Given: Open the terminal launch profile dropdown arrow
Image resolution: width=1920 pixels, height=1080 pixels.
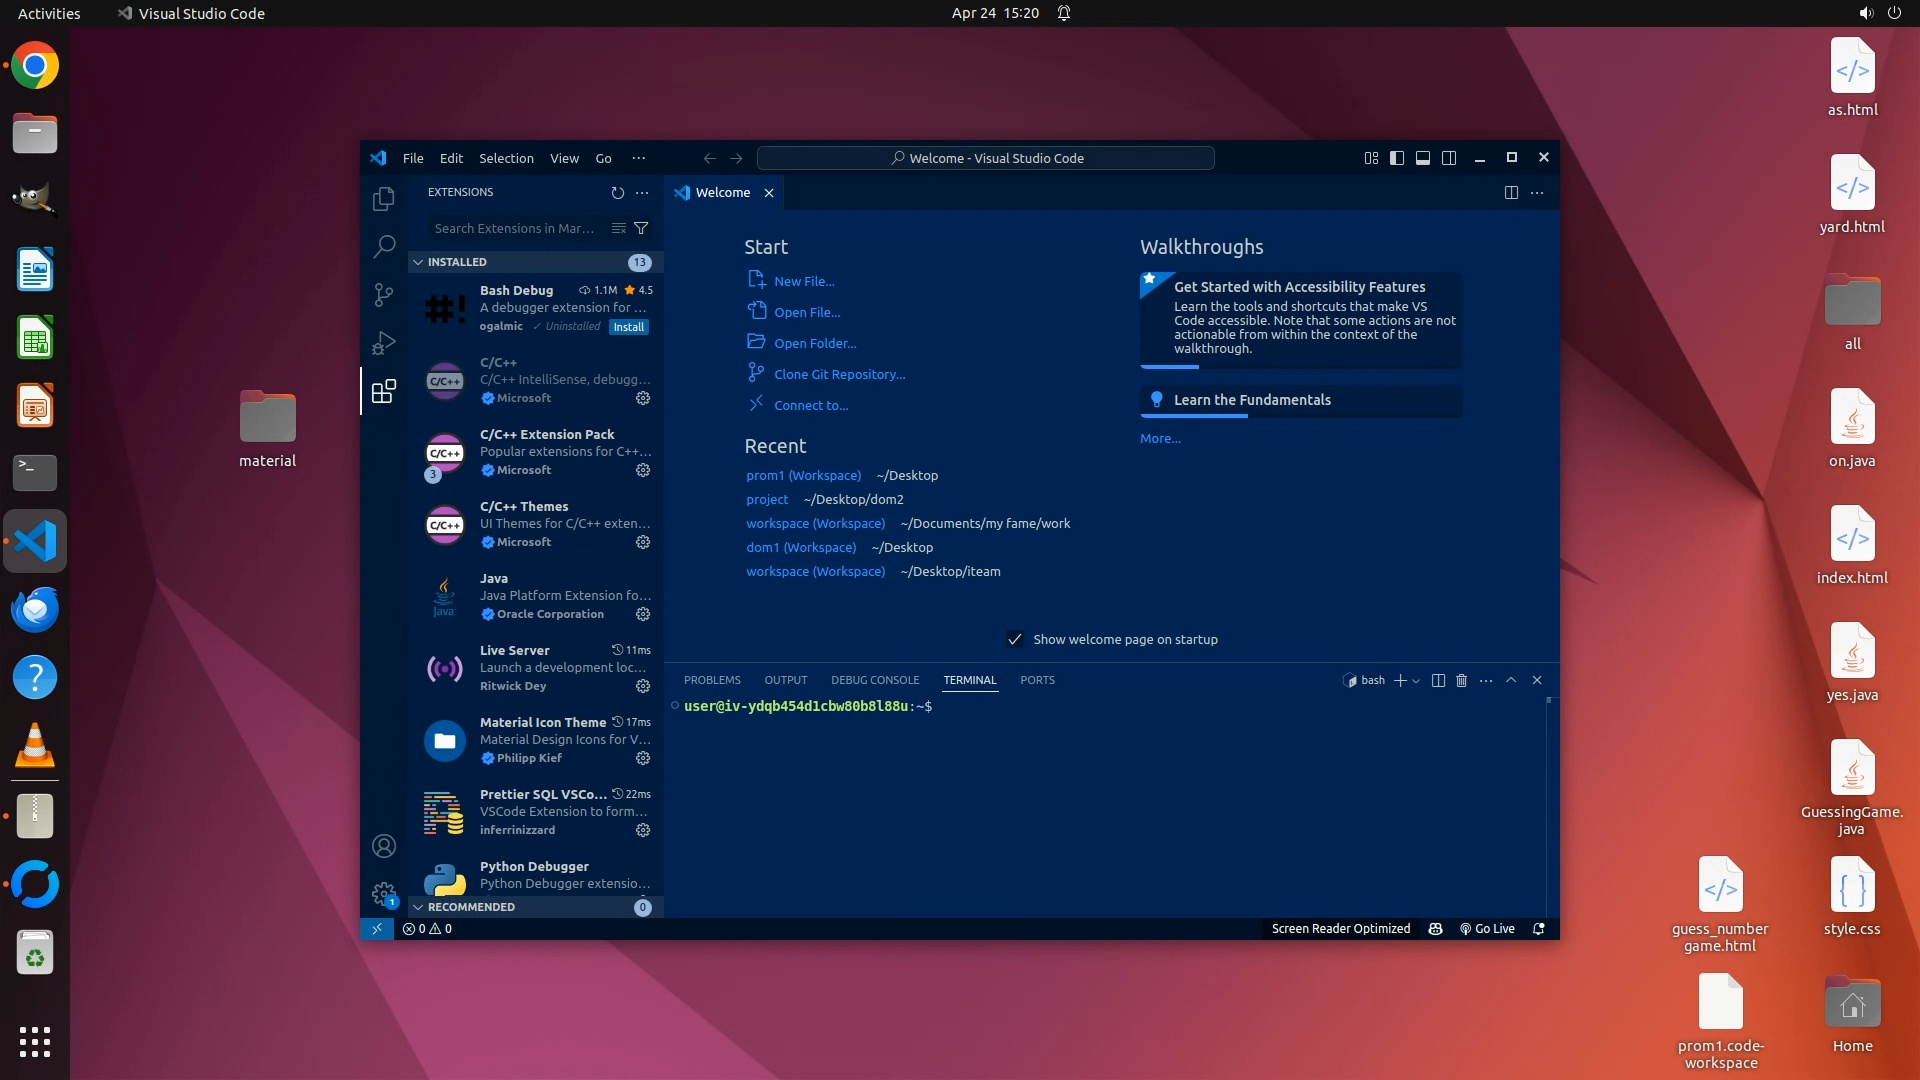Looking at the screenshot, I should tap(1416, 681).
